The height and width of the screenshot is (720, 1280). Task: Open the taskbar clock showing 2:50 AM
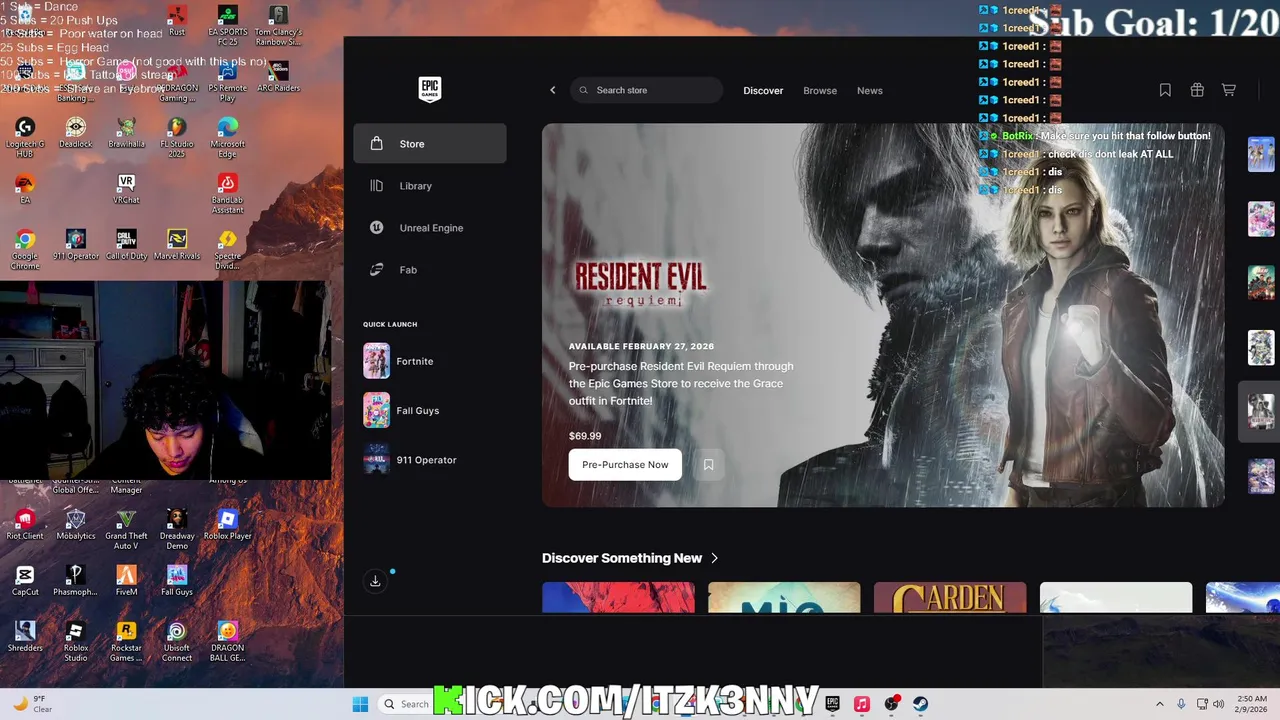(x=1250, y=704)
